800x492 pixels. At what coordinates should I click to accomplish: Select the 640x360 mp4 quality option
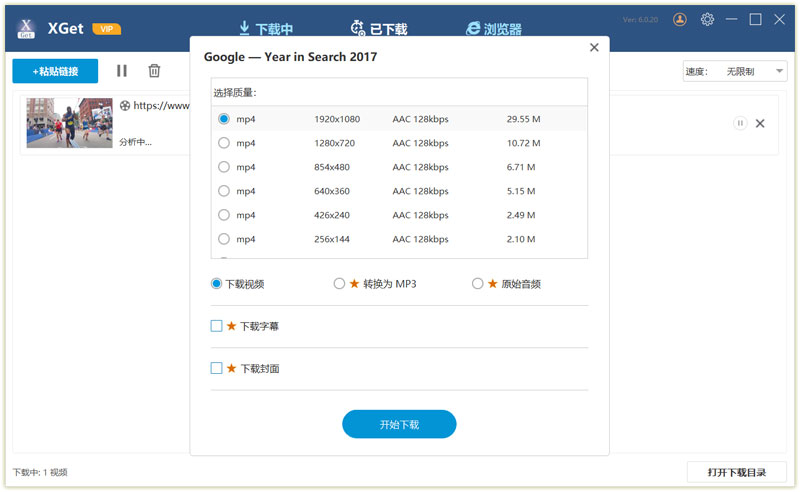pyautogui.click(x=223, y=191)
